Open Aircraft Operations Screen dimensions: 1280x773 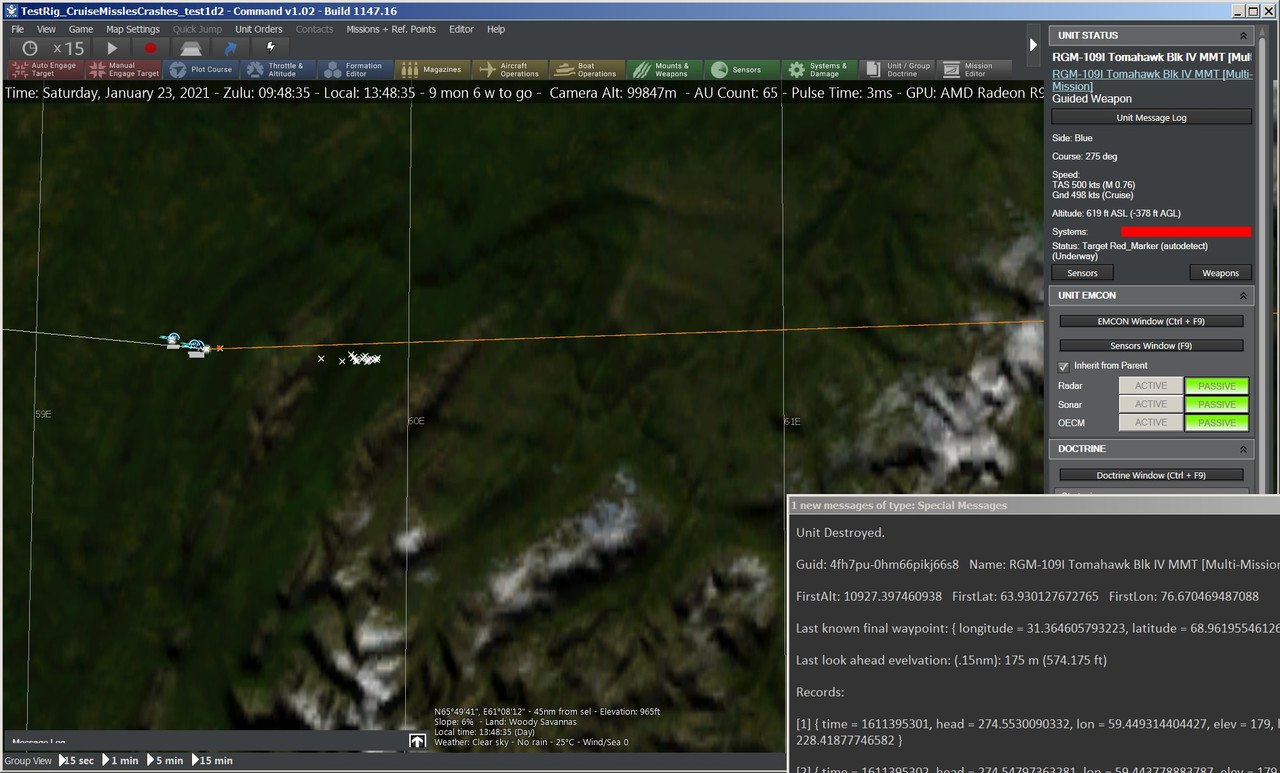tap(510, 70)
